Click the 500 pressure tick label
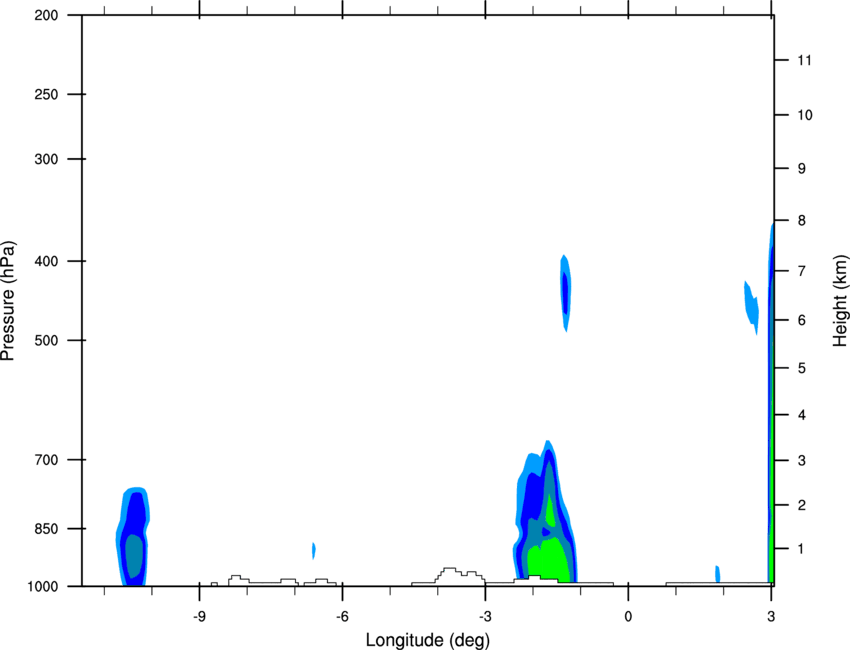Screen dimensions: 850x650 click(46, 340)
